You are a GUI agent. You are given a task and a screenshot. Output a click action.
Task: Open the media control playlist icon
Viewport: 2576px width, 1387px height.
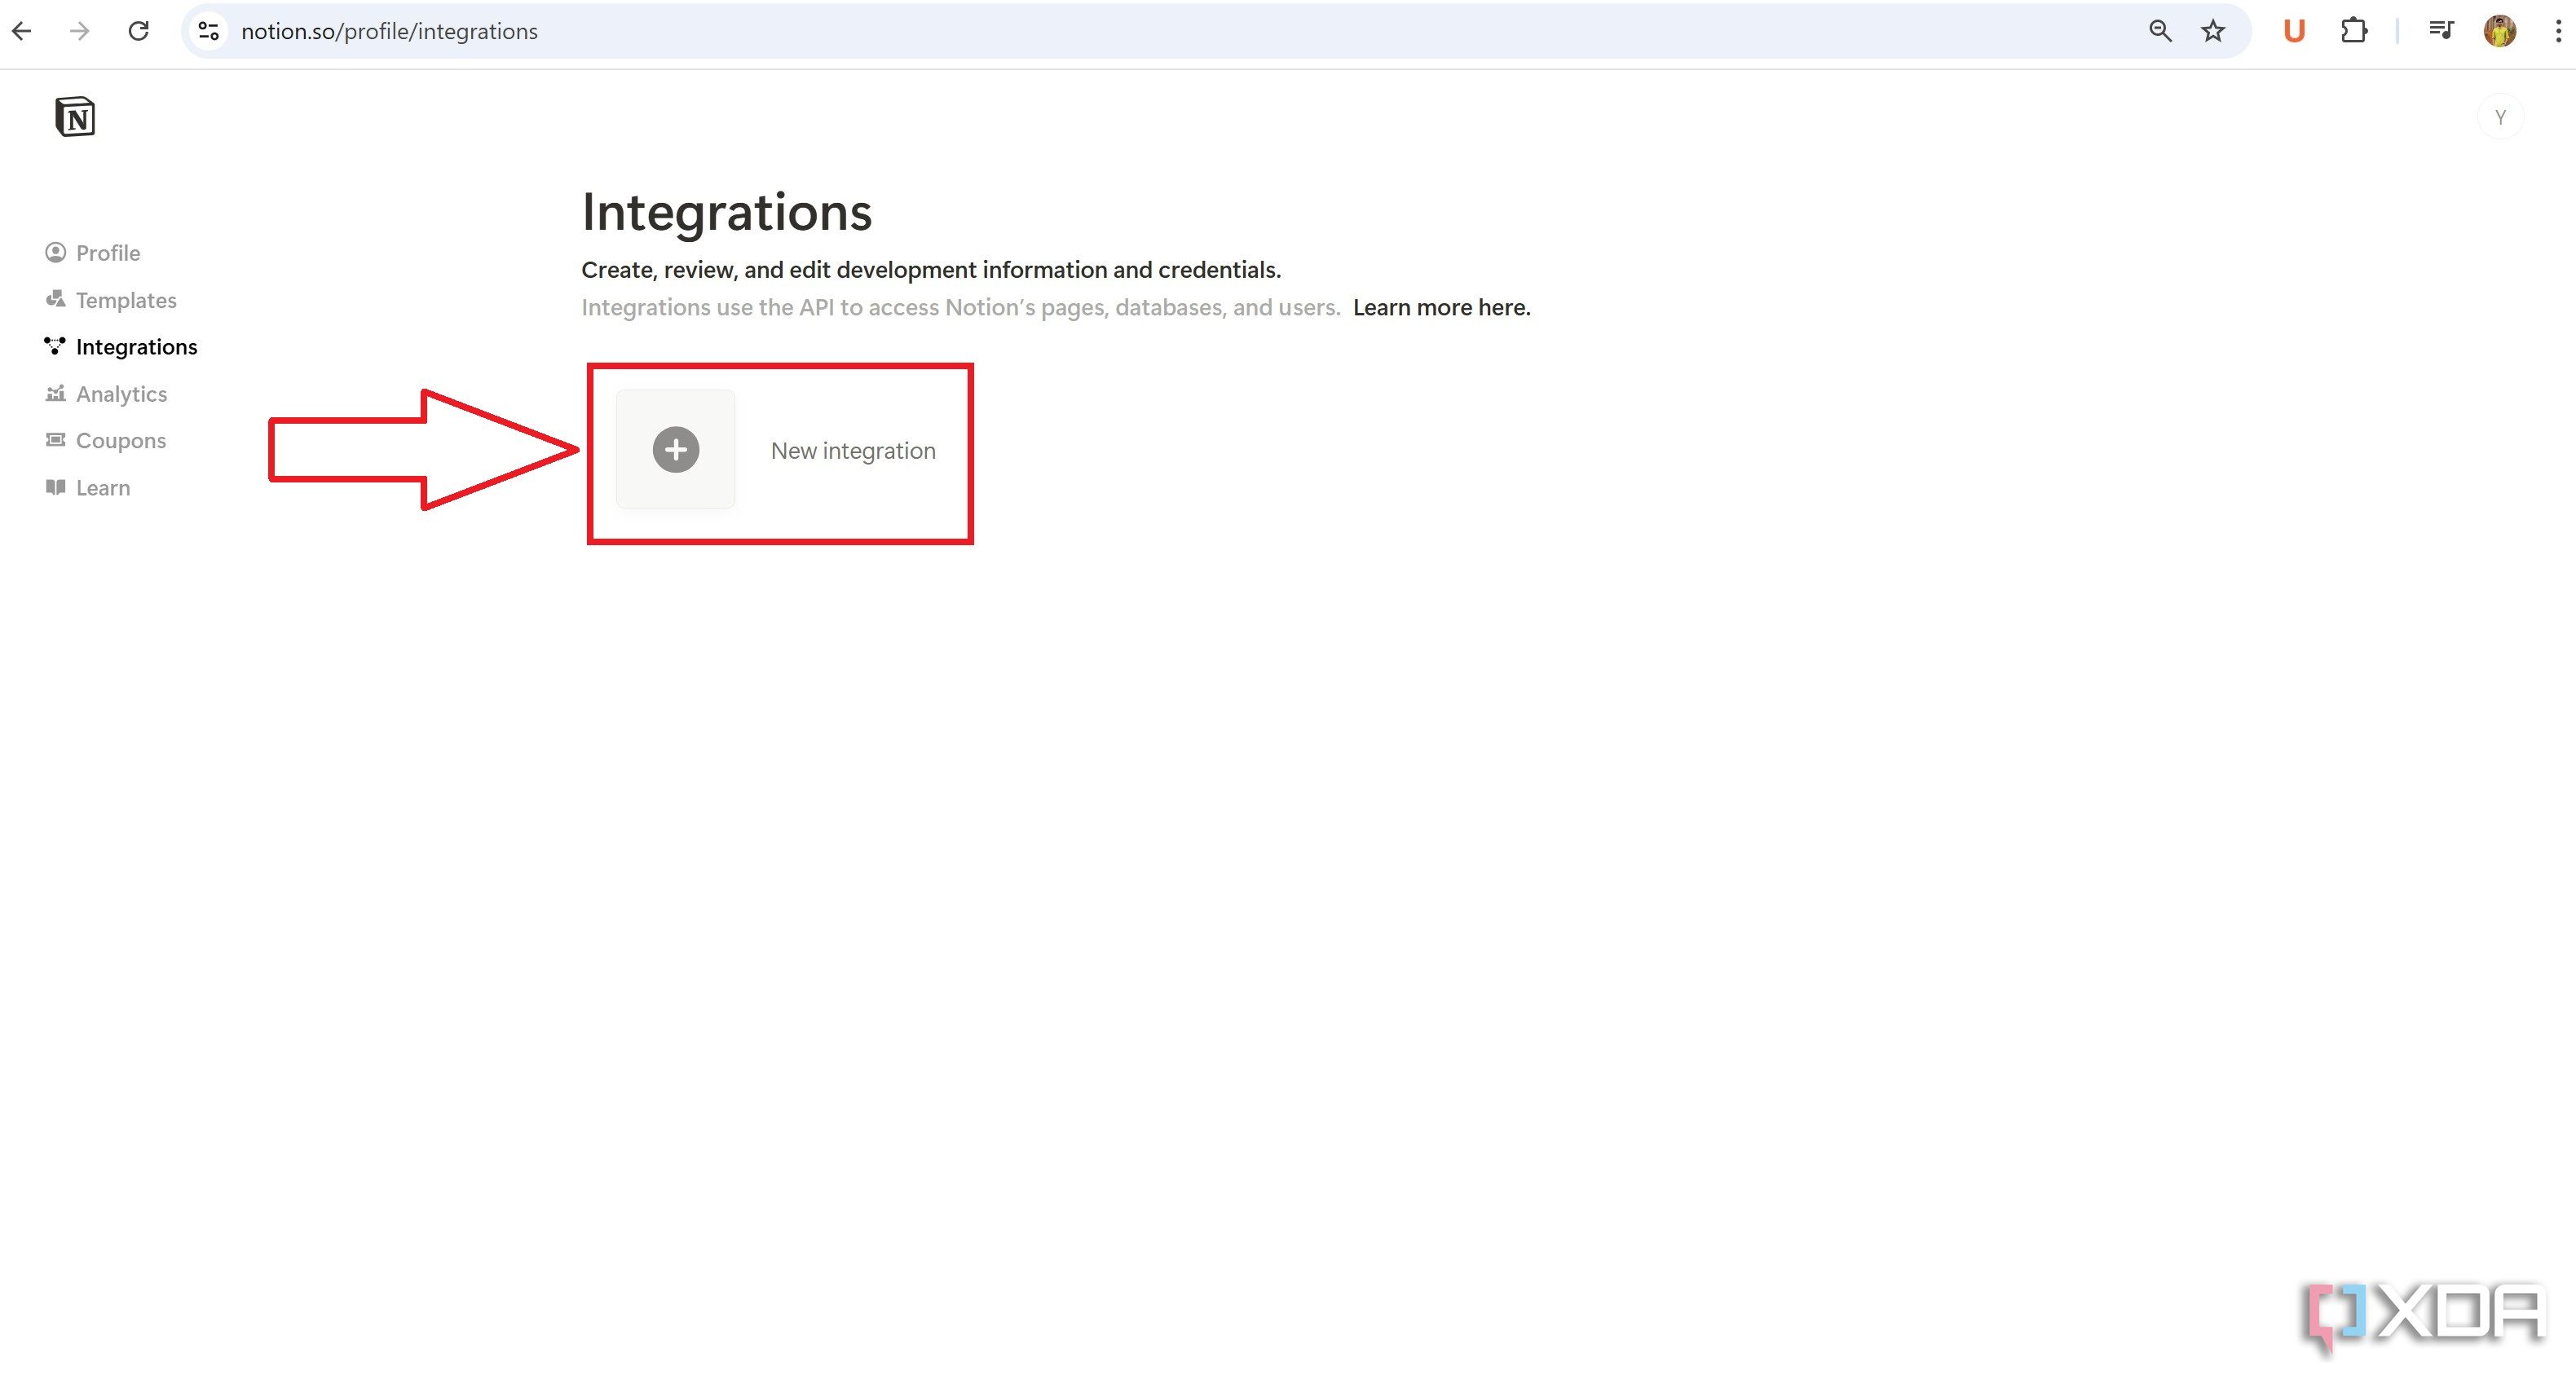click(2441, 31)
